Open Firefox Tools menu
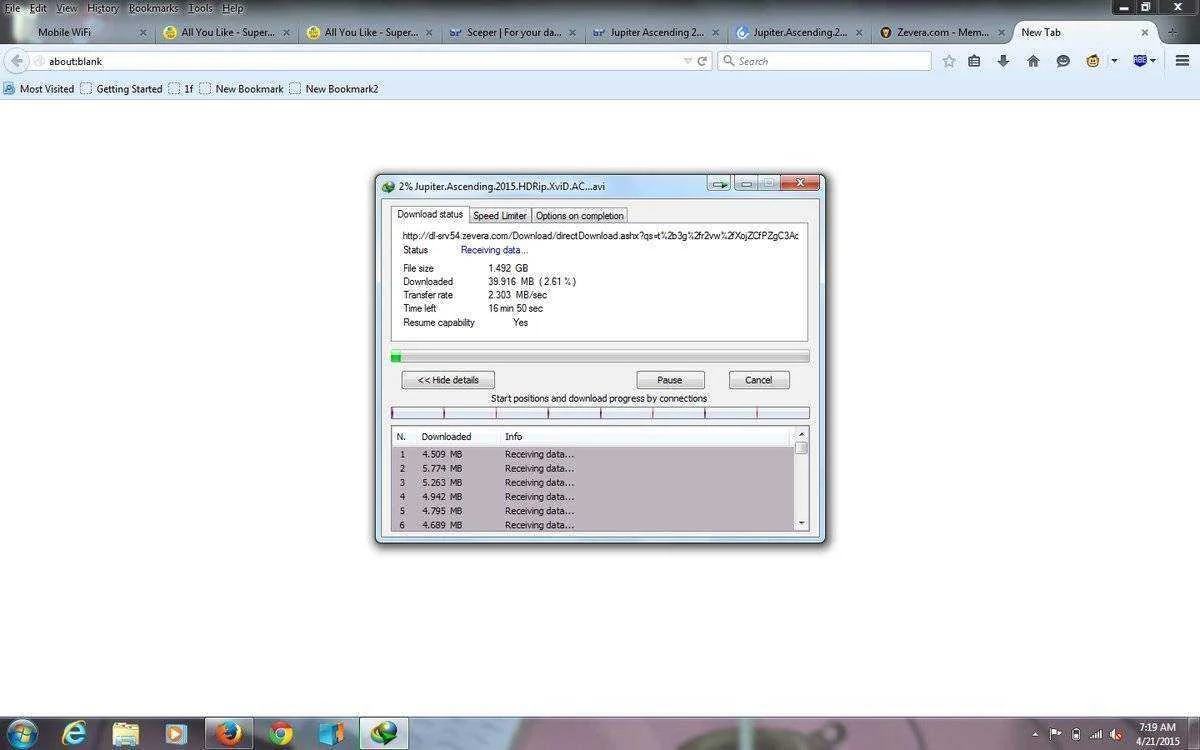 201,8
